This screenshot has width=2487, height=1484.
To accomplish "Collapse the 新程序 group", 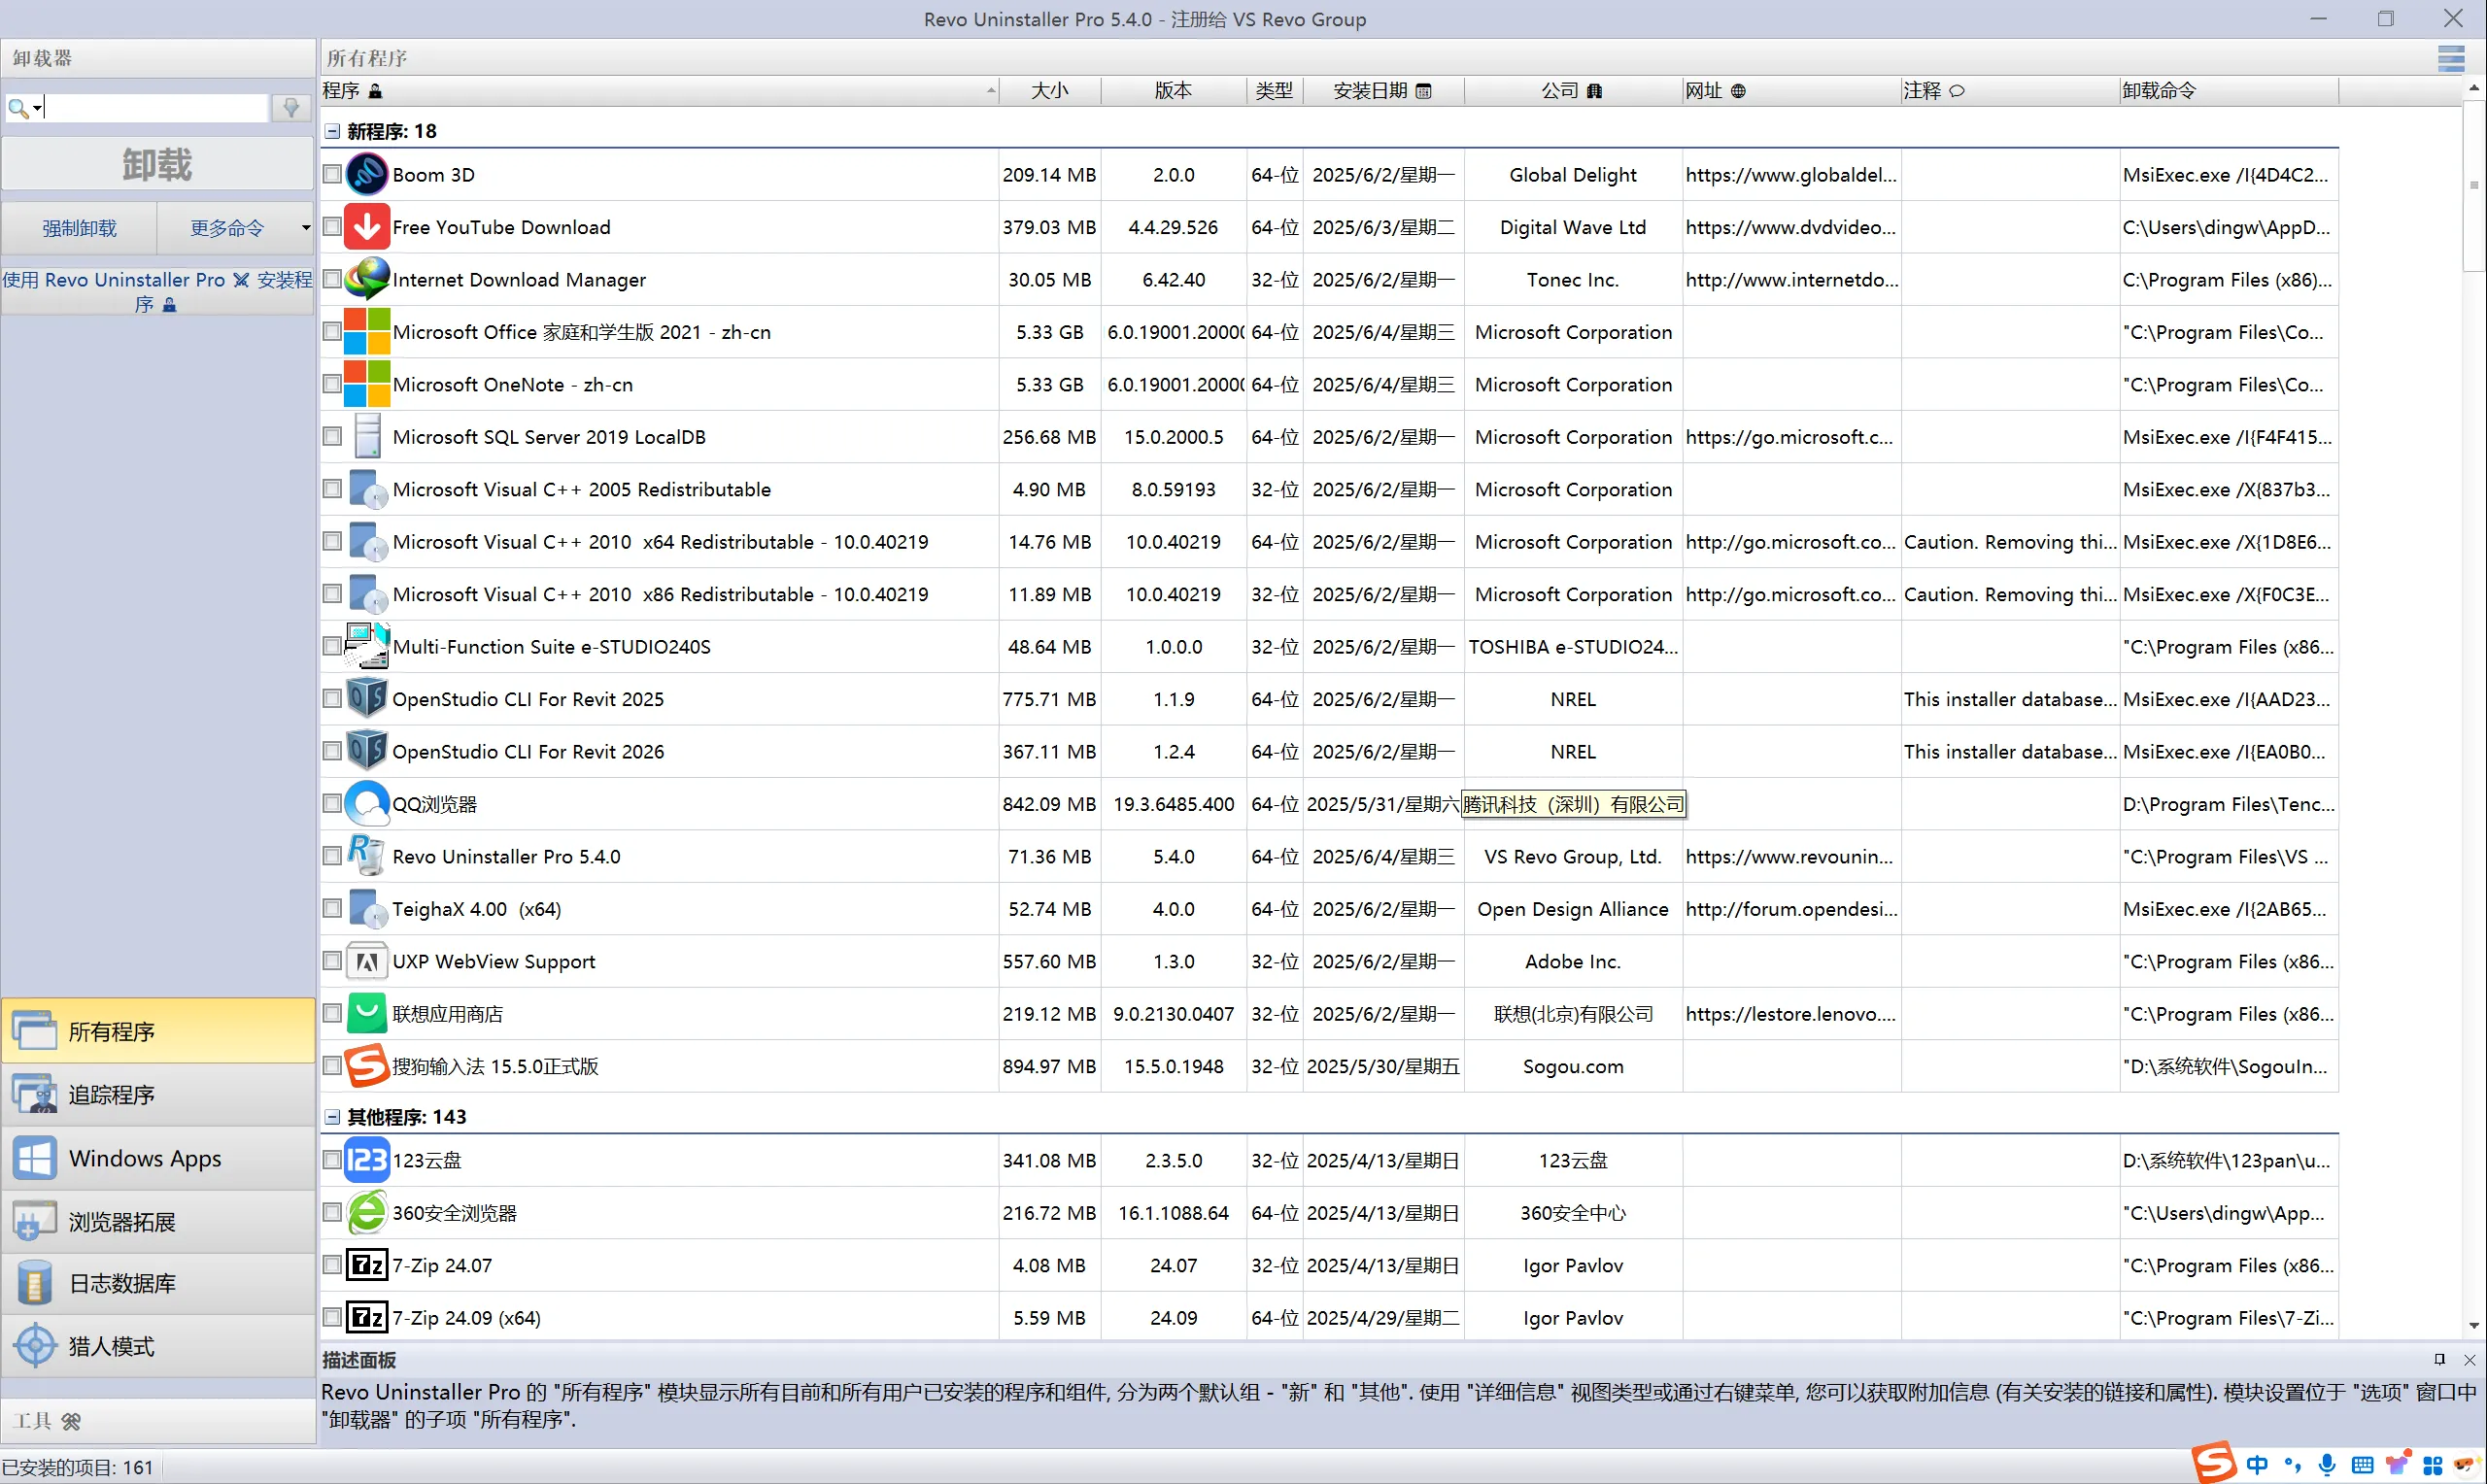I will tap(332, 131).
